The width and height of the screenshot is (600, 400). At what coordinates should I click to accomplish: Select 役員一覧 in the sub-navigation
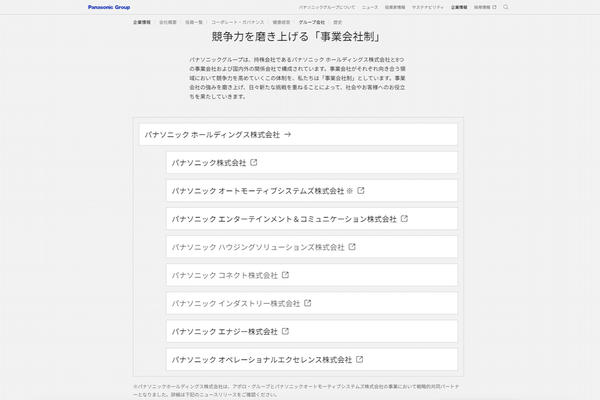194,22
